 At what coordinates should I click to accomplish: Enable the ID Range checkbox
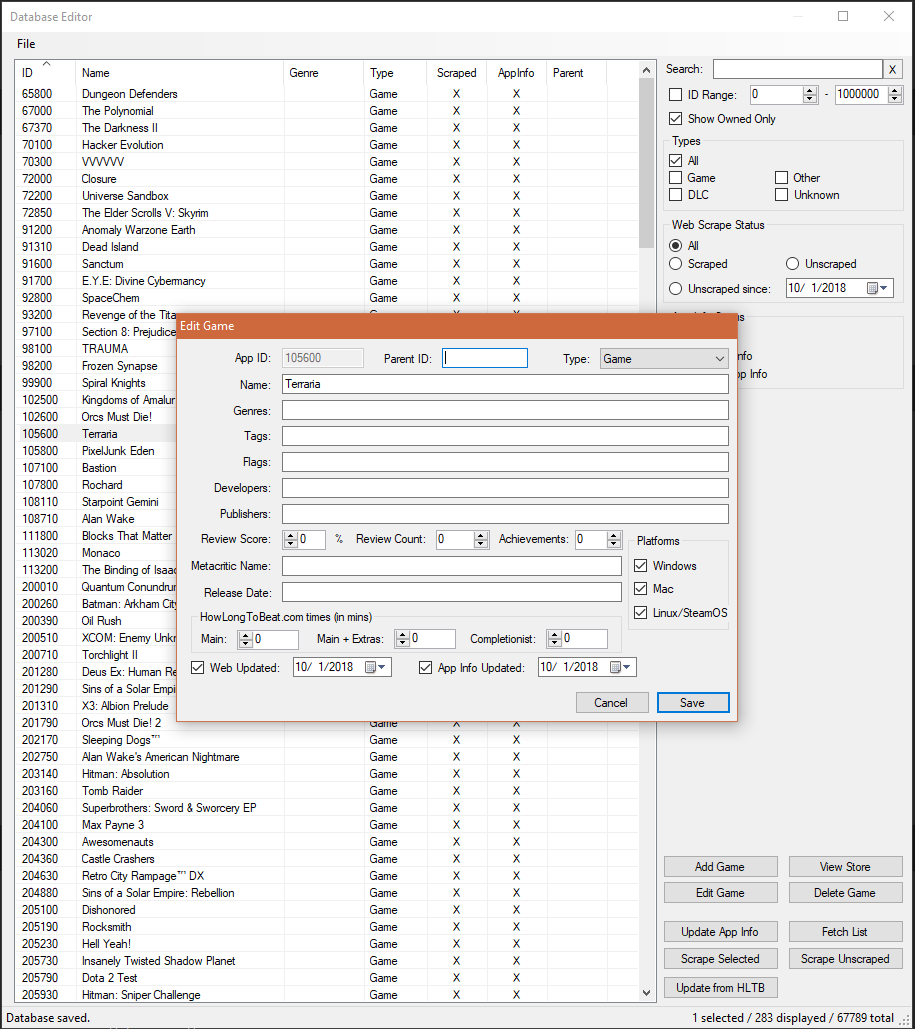coord(675,94)
